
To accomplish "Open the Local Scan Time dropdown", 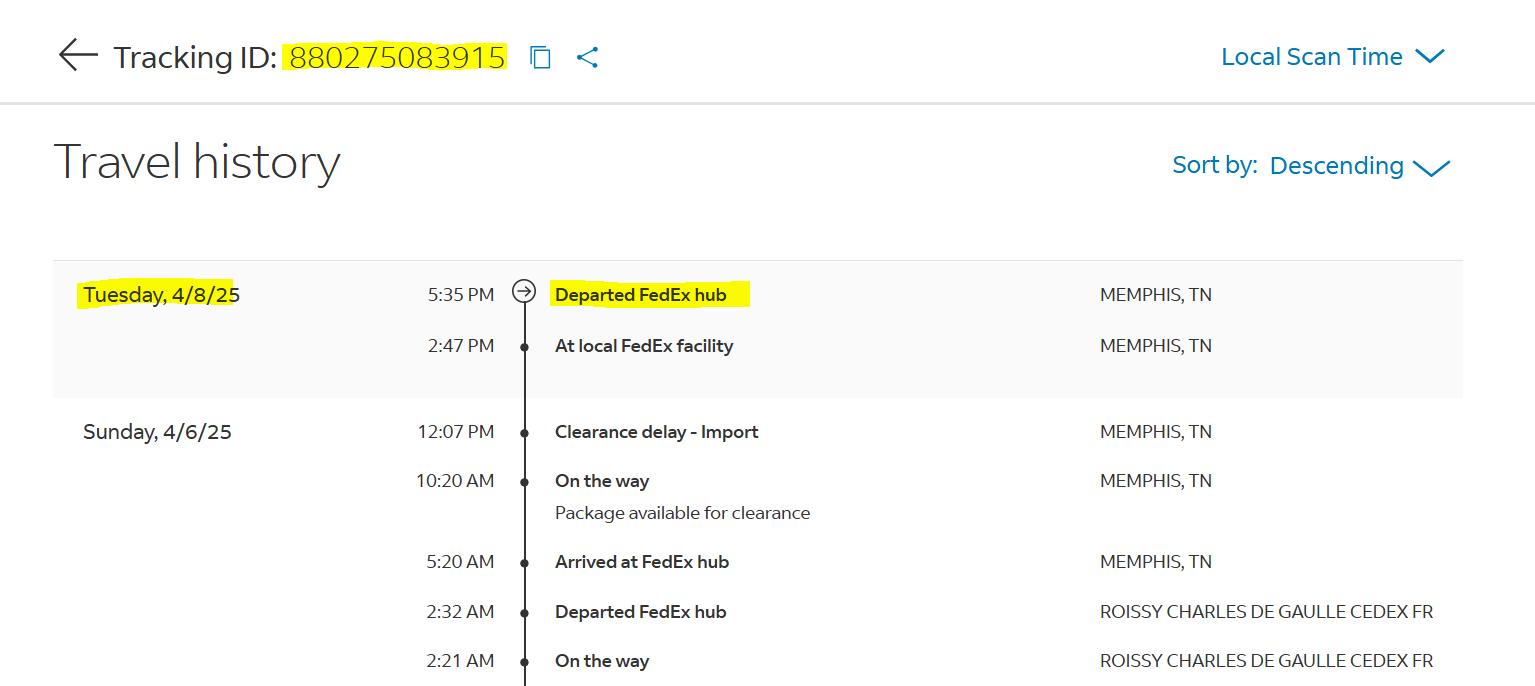I will tap(1333, 57).
